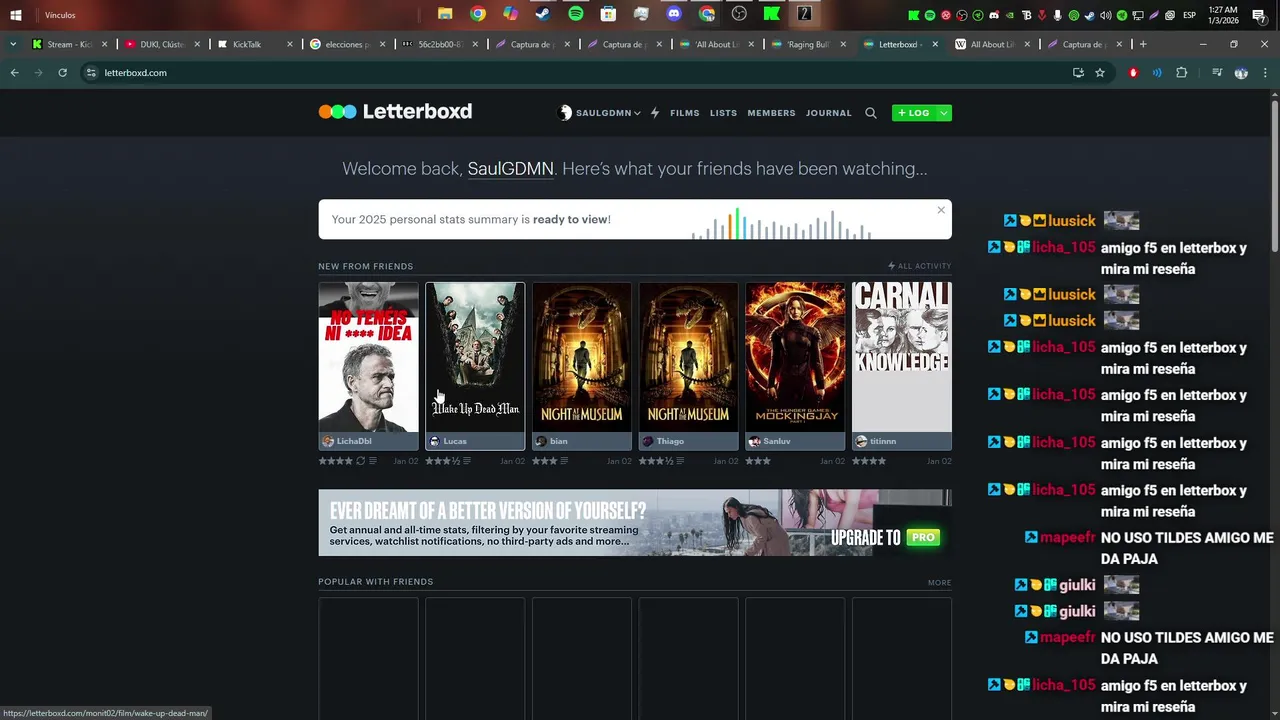Click MORE beside Popular With Friends
Viewport: 1280px width, 720px height.
click(x=939, y=582)
